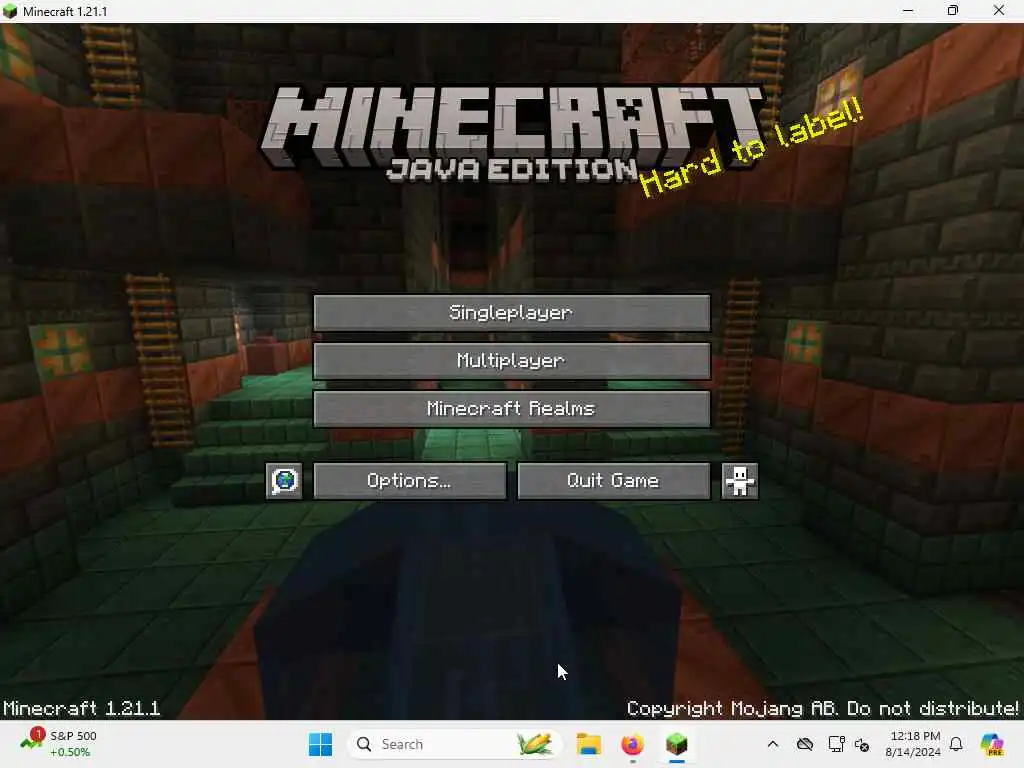The width and height of the screenshot is (1024, 768).
Task: Close the Minecraft 1.21.1 window
Action: [999, 11]
